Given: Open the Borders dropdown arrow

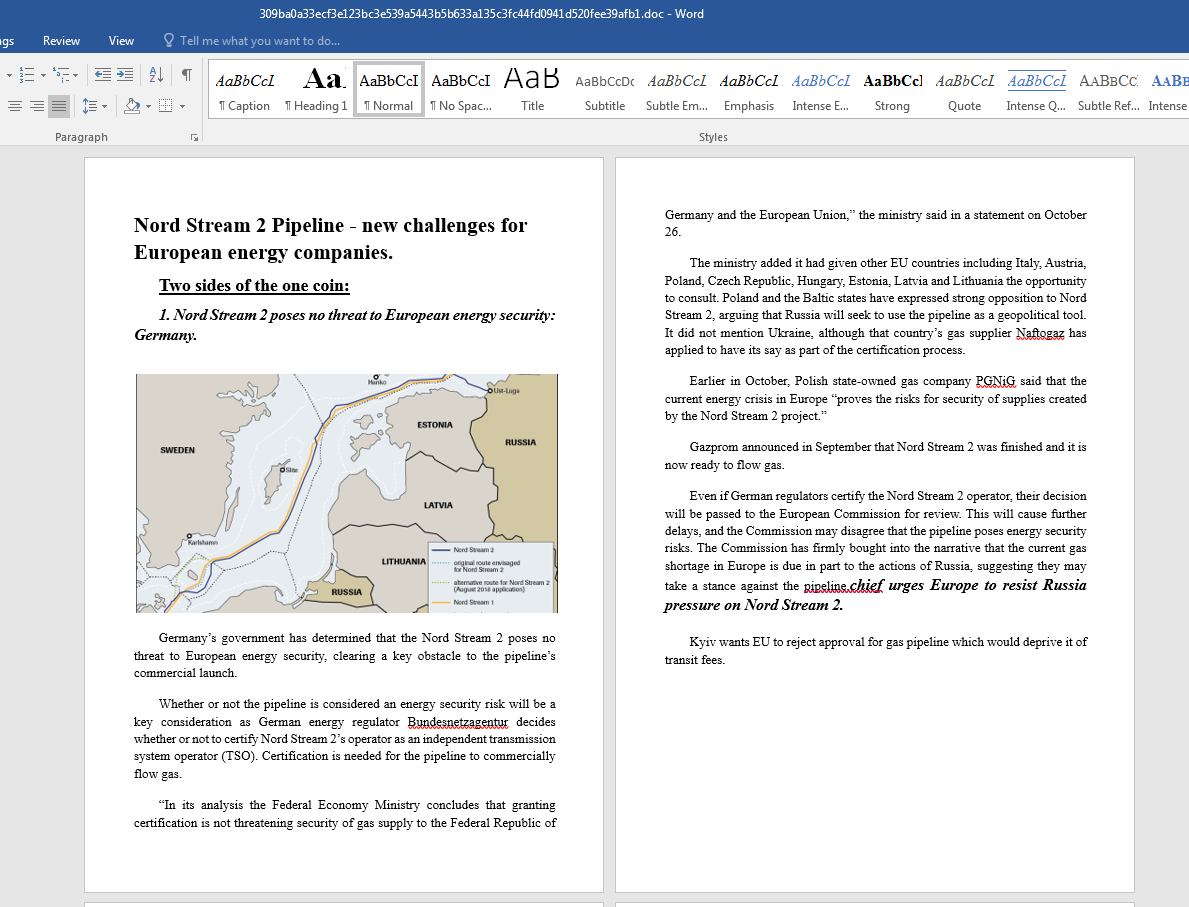Looking at the screenshot, I should [x=182, y=106].
